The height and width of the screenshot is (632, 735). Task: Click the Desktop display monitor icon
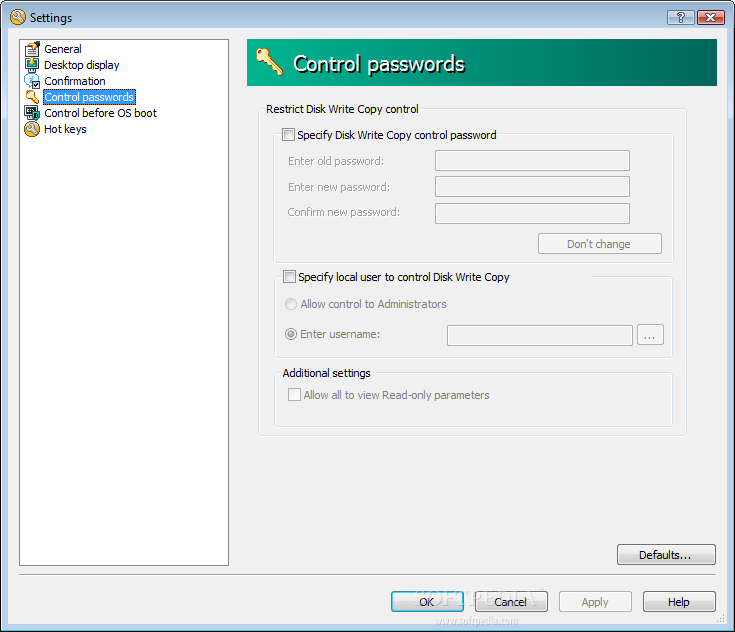[32, 65]
